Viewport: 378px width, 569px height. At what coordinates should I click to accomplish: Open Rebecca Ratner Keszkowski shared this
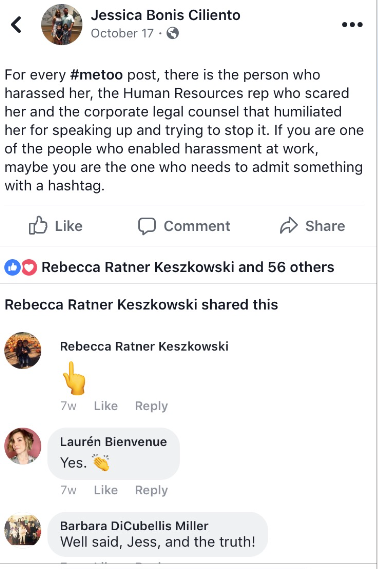pyautogui.click(x=141, y=304)
